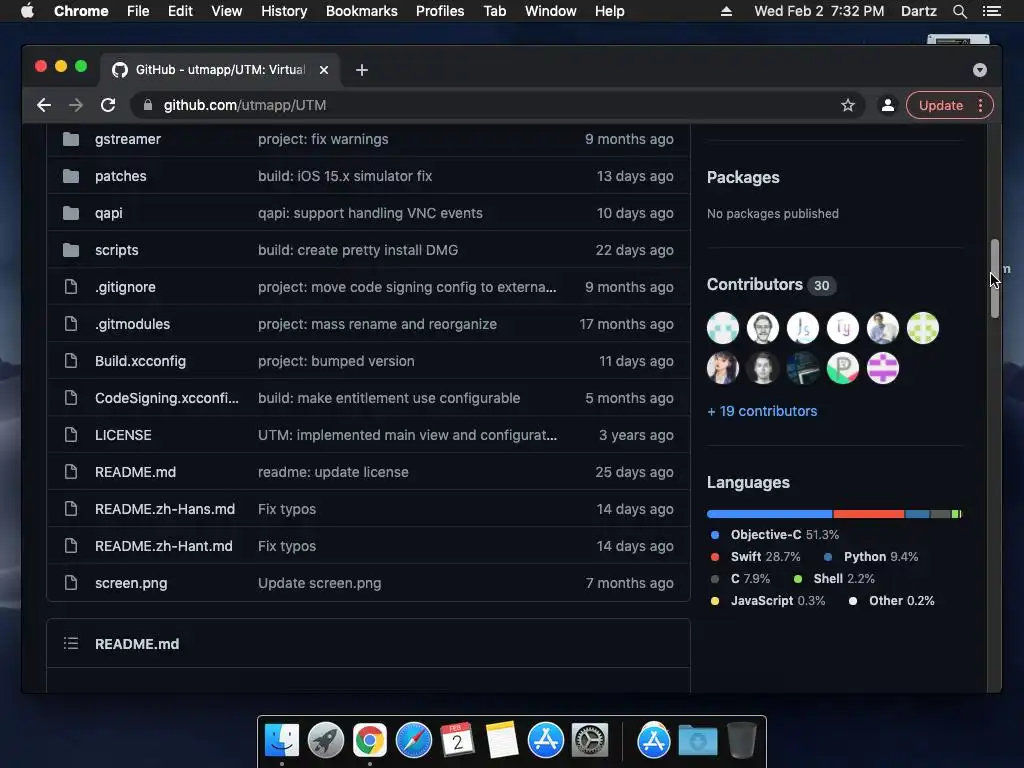The width and height of the screenshot is (1024, 768).
Task: Click the LICENSE file icon
Action: point(71,435)
